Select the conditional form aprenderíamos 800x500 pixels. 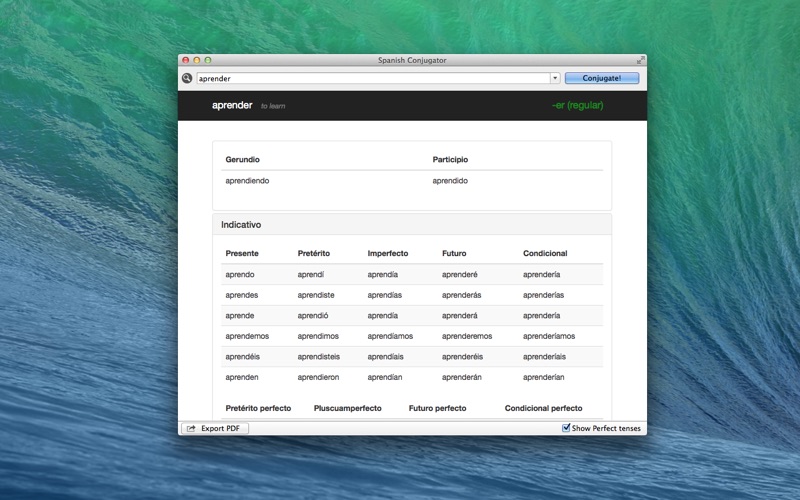click(549, 336)
